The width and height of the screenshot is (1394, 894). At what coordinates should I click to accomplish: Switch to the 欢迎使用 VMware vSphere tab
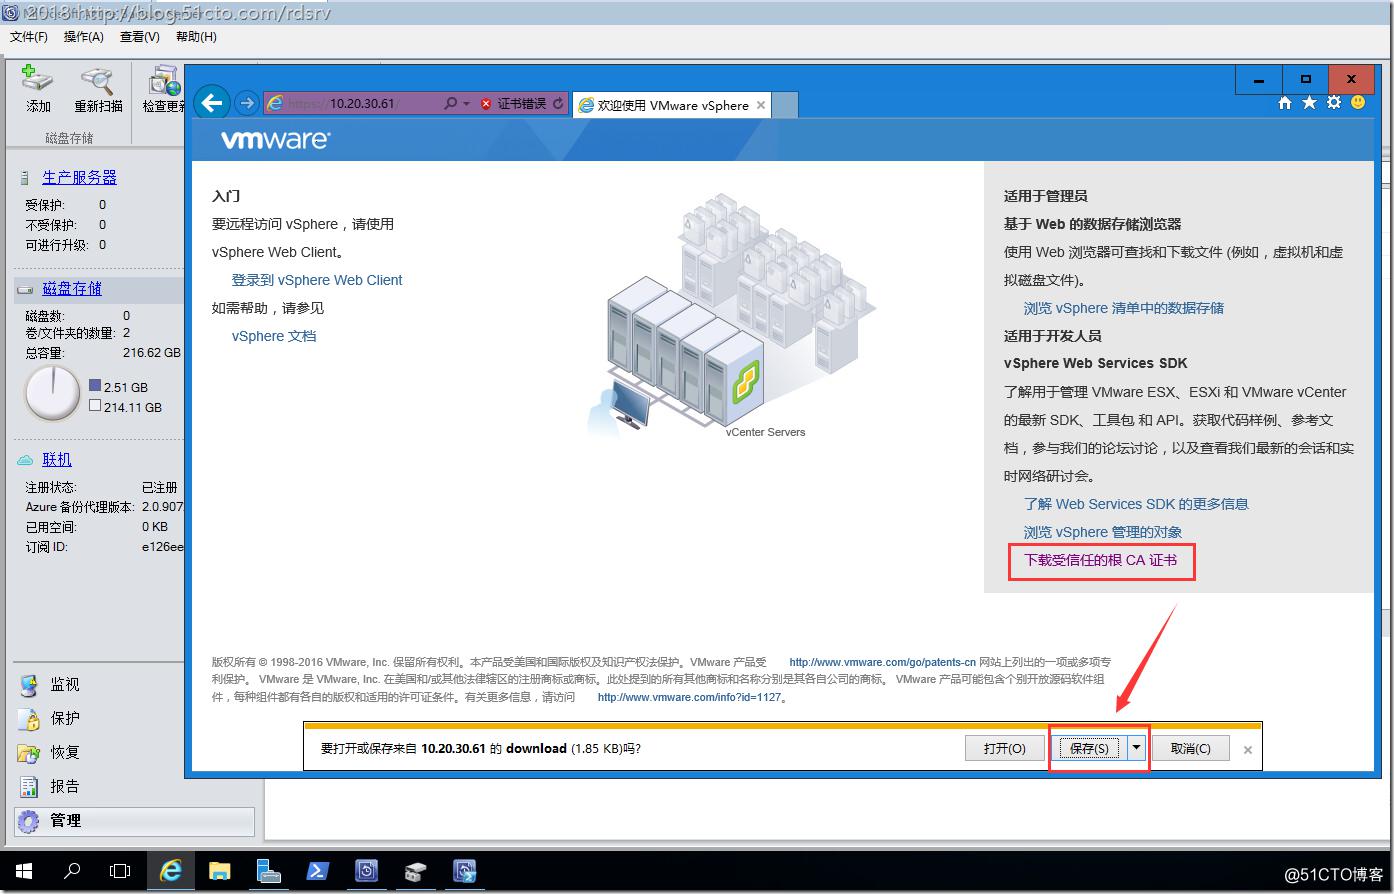[x=668, y=104]
